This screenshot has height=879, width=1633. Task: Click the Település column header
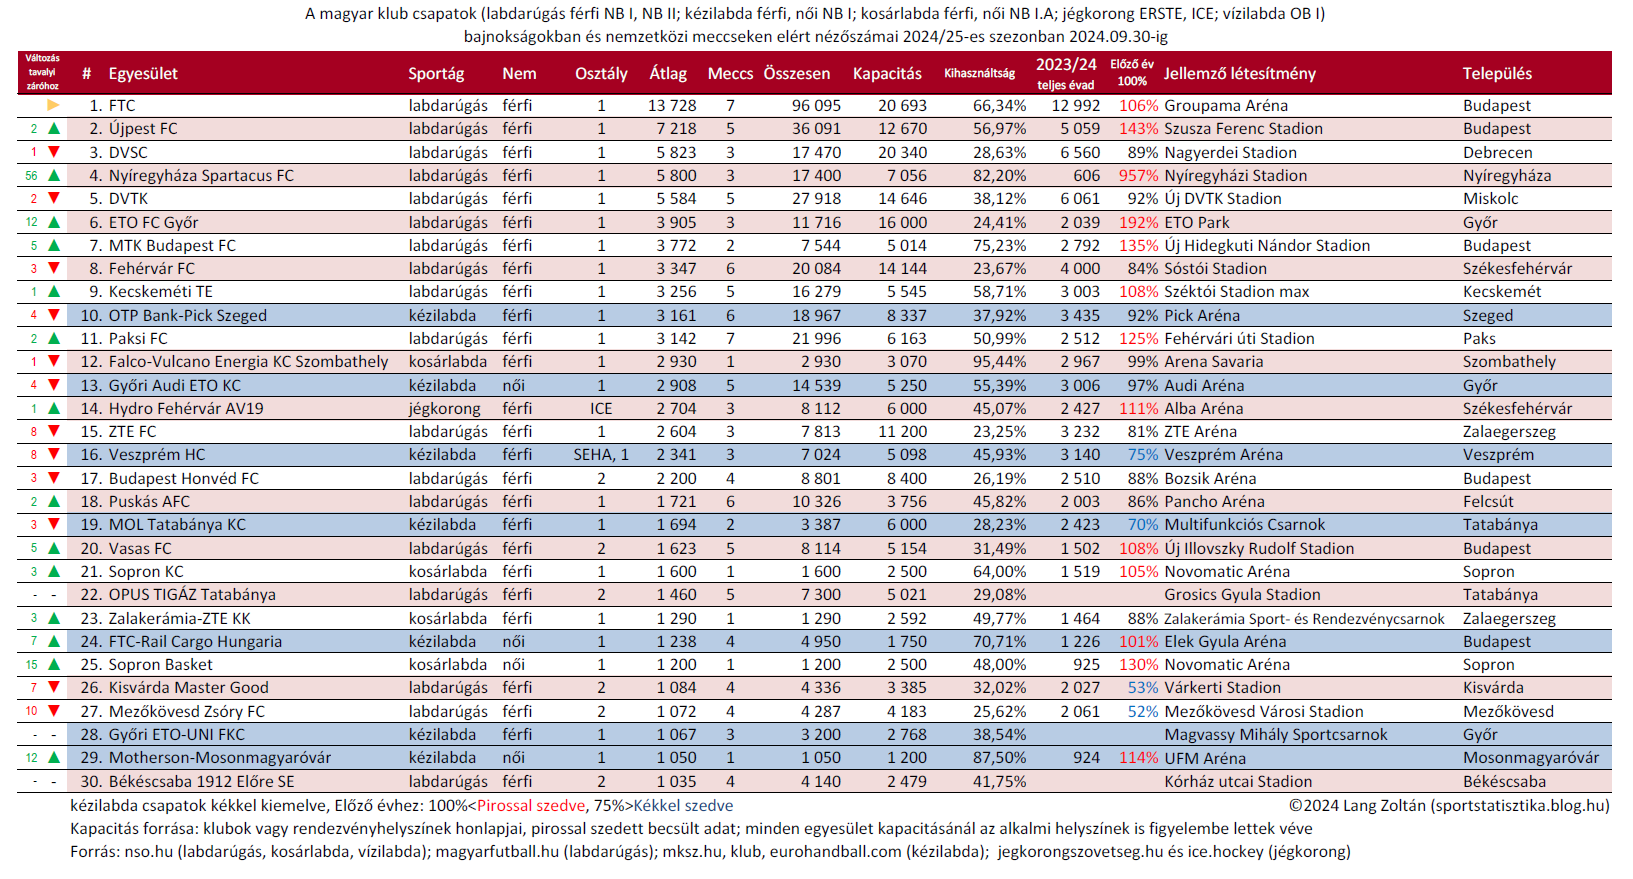(1497, 73)
